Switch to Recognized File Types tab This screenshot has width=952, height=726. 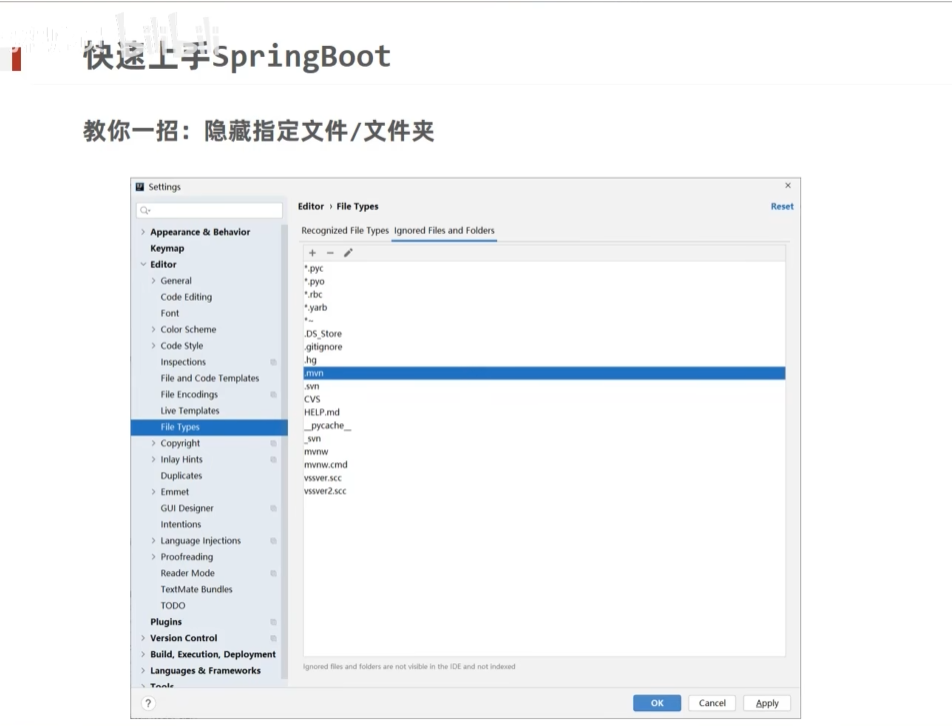(x=345, y=231)
